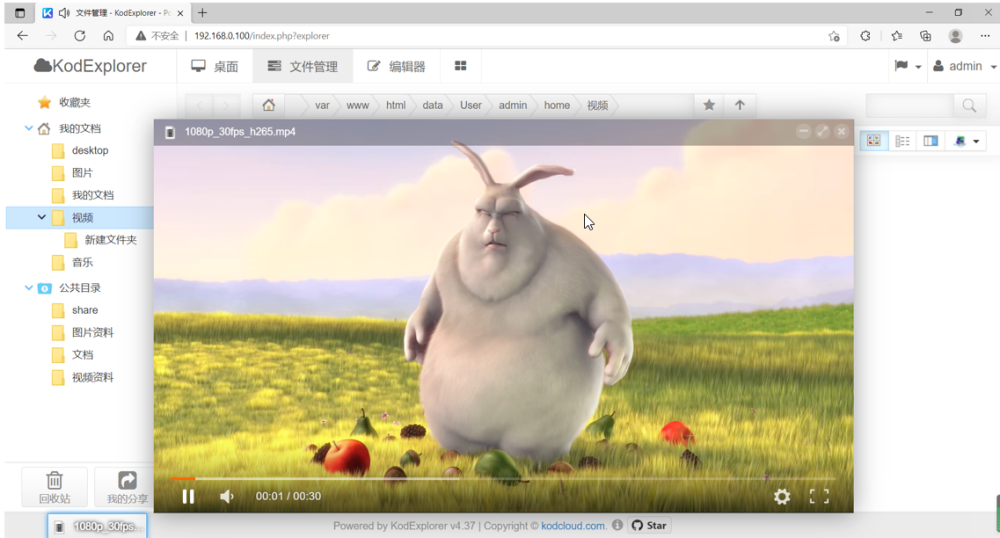Switch to the 编辑器 editor tab
1000x538 pixels.
pyautogui.click(x=397, y=67)
